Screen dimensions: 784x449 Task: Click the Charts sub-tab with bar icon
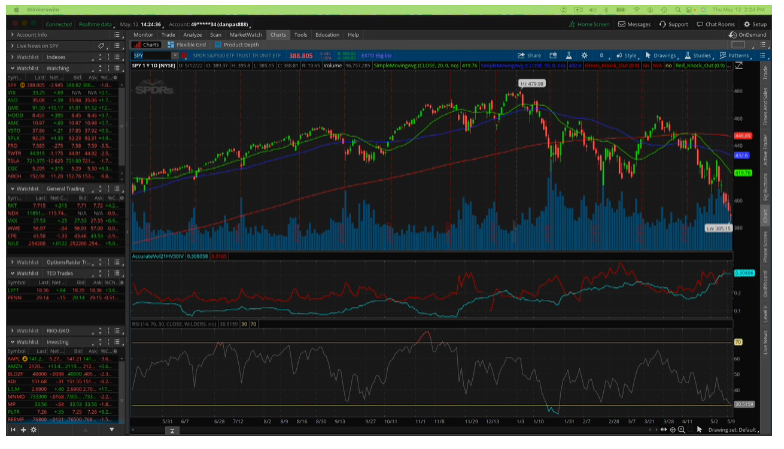146,45
